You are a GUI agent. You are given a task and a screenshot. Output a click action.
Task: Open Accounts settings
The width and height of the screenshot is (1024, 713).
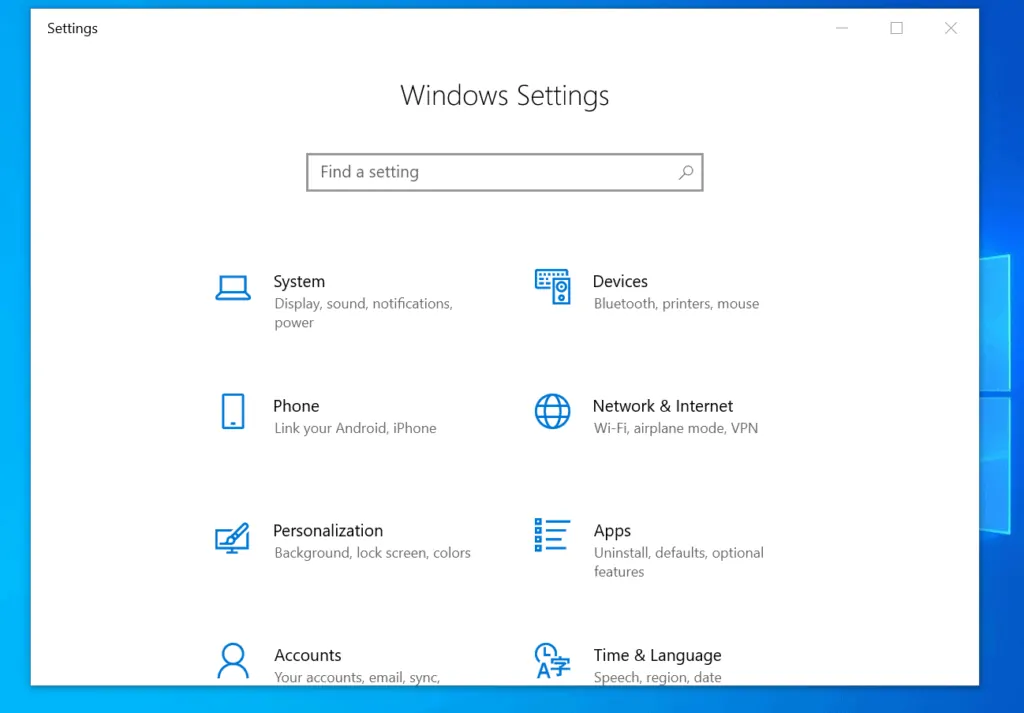click(x=308, y=655)
